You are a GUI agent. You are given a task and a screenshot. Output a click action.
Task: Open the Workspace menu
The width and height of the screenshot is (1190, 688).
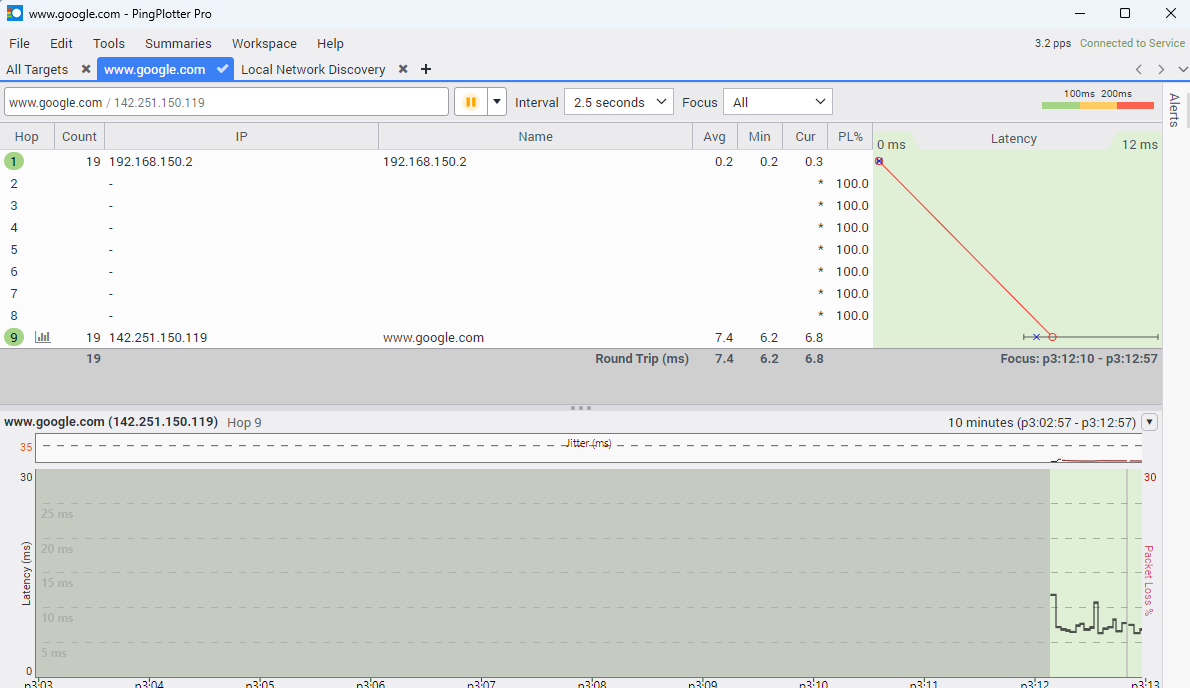click(x=264, y=43)
